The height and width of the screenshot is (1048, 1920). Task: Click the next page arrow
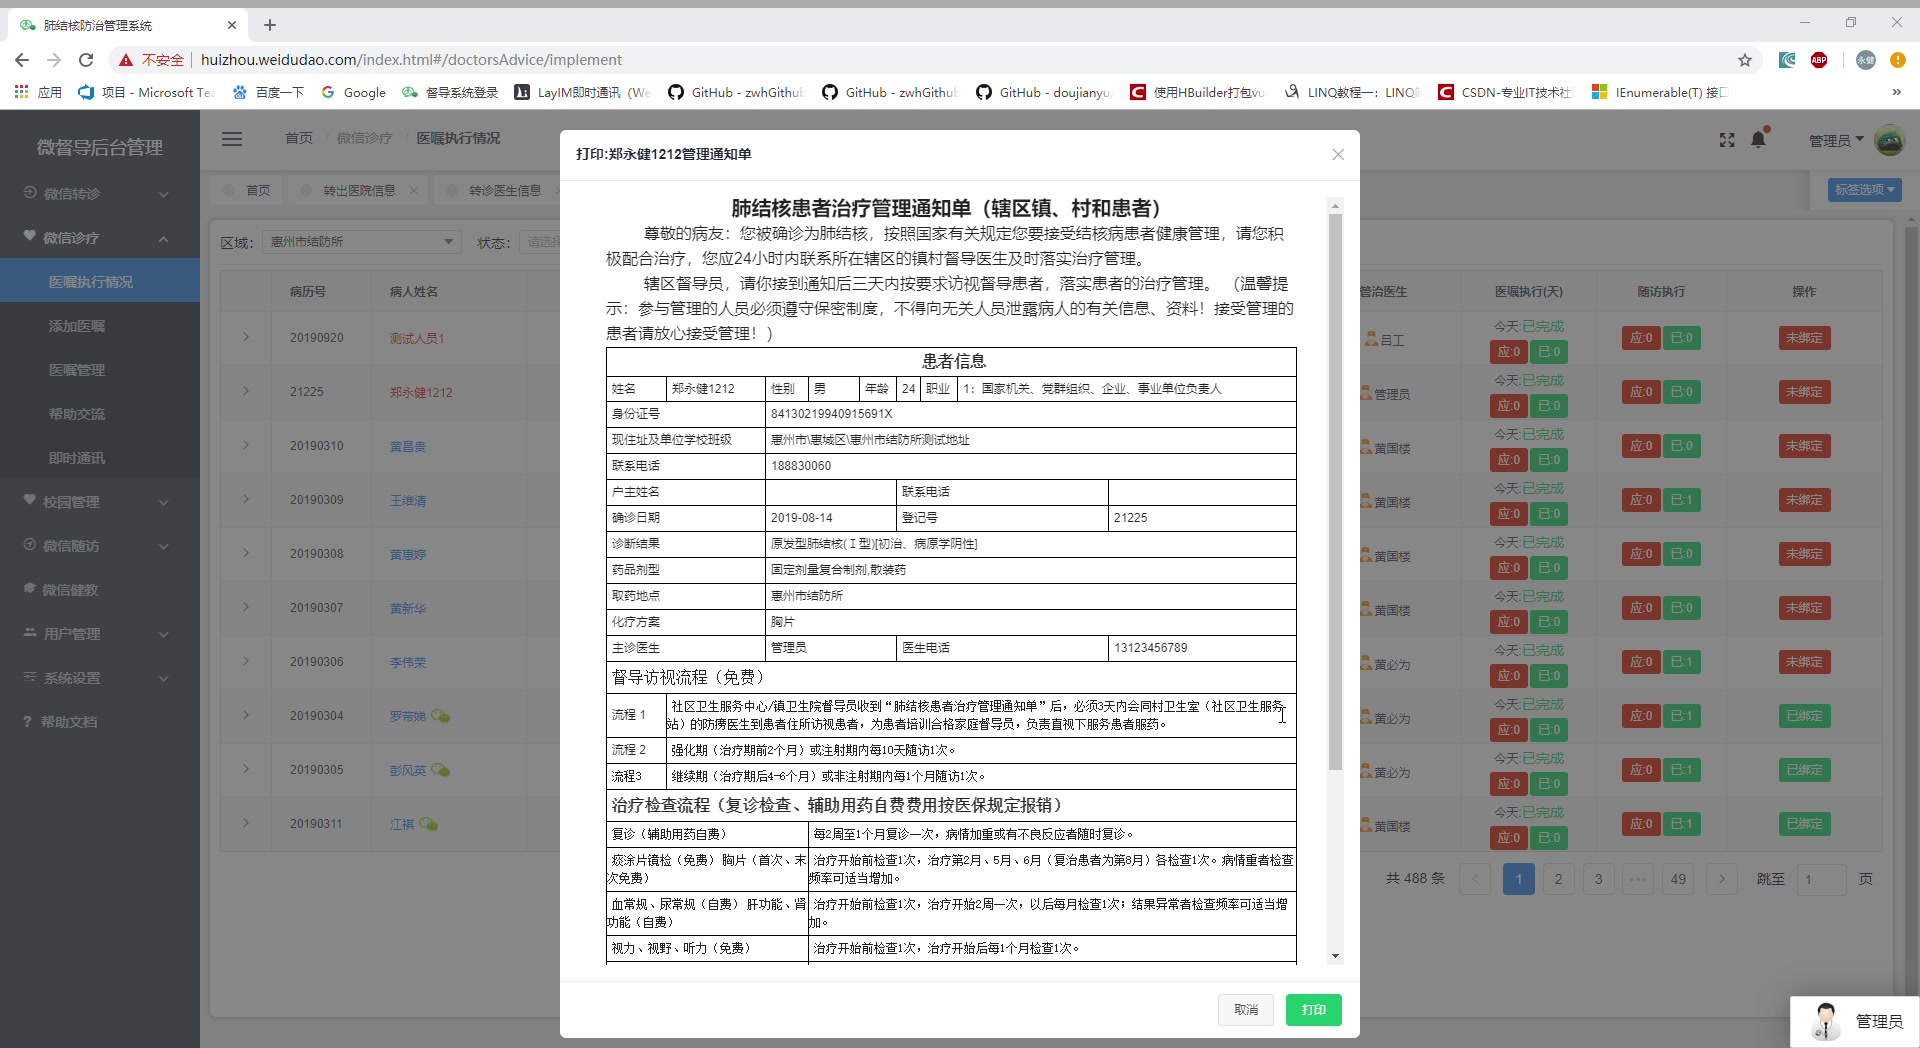click(1722, 879)
